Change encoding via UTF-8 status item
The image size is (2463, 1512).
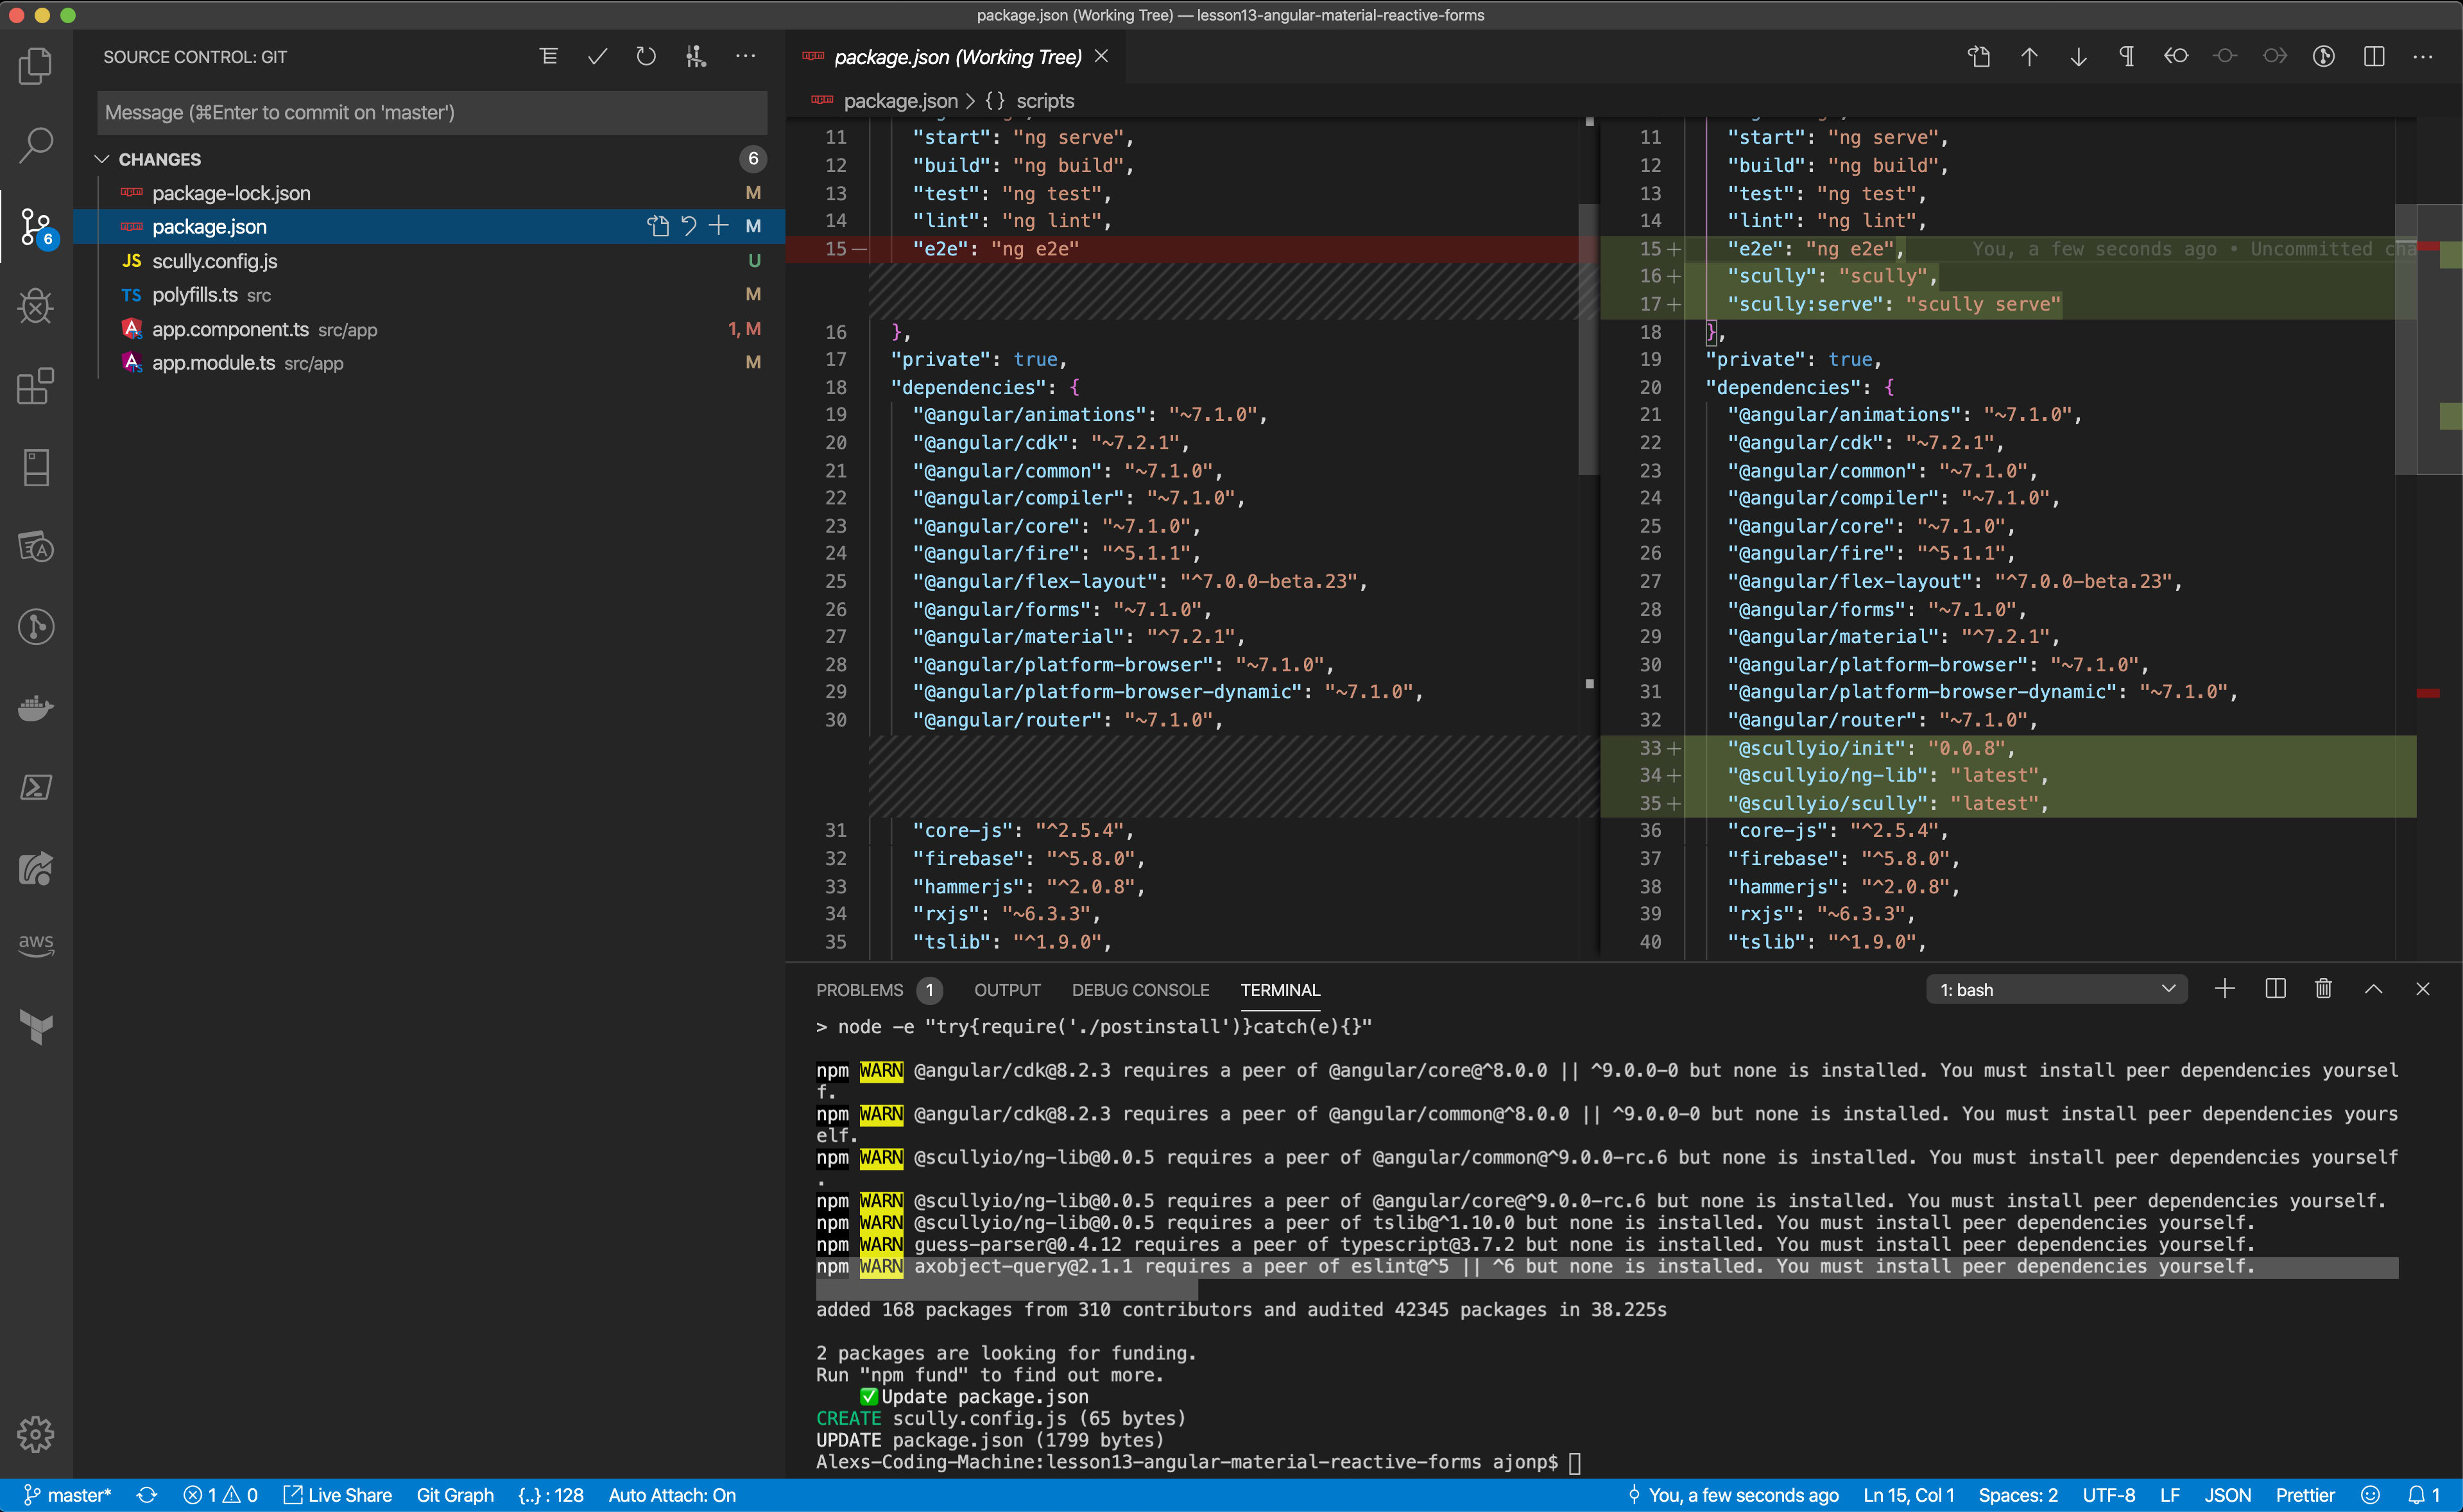(2108, 1495)
